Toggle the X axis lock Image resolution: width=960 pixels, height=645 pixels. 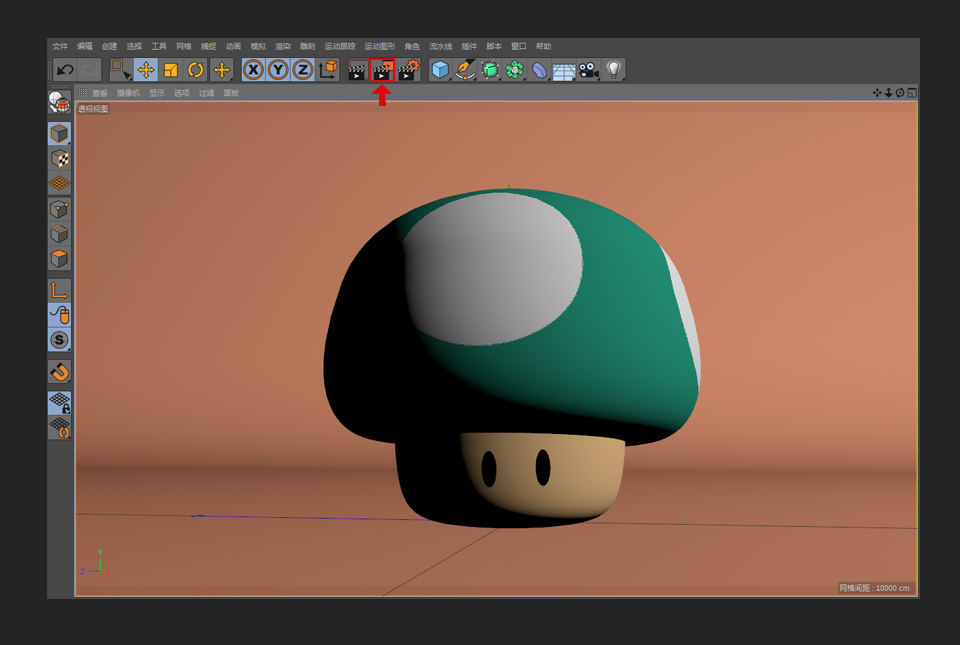pyautogui.click(x=253, y=70)
